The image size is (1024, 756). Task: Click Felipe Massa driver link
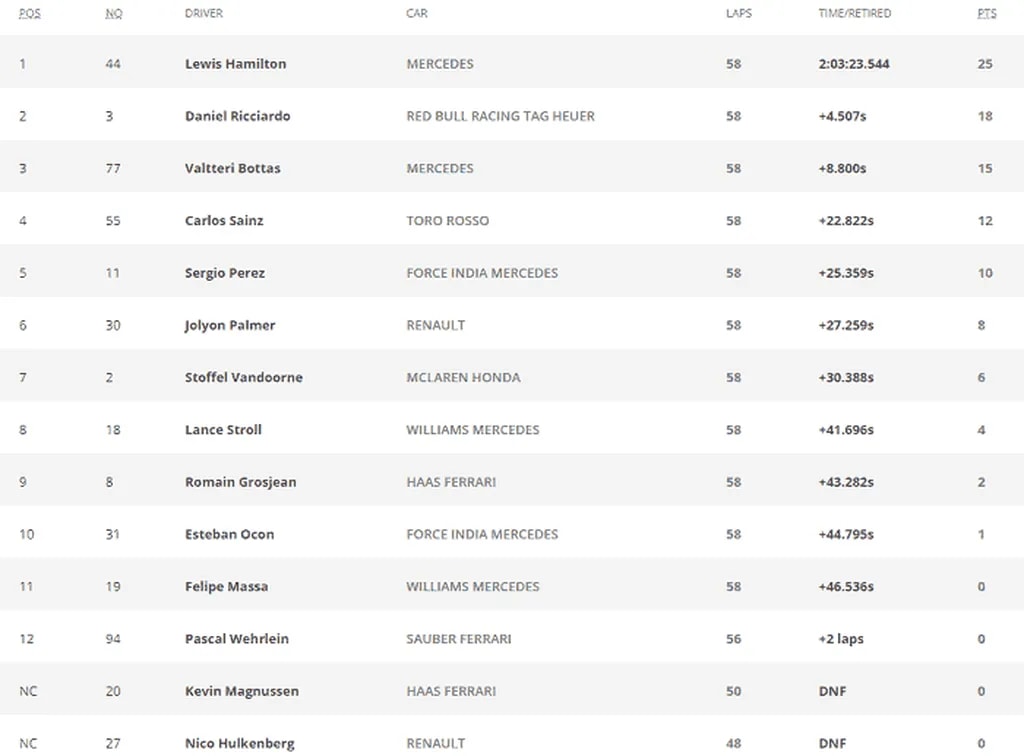tap(226, 586)
